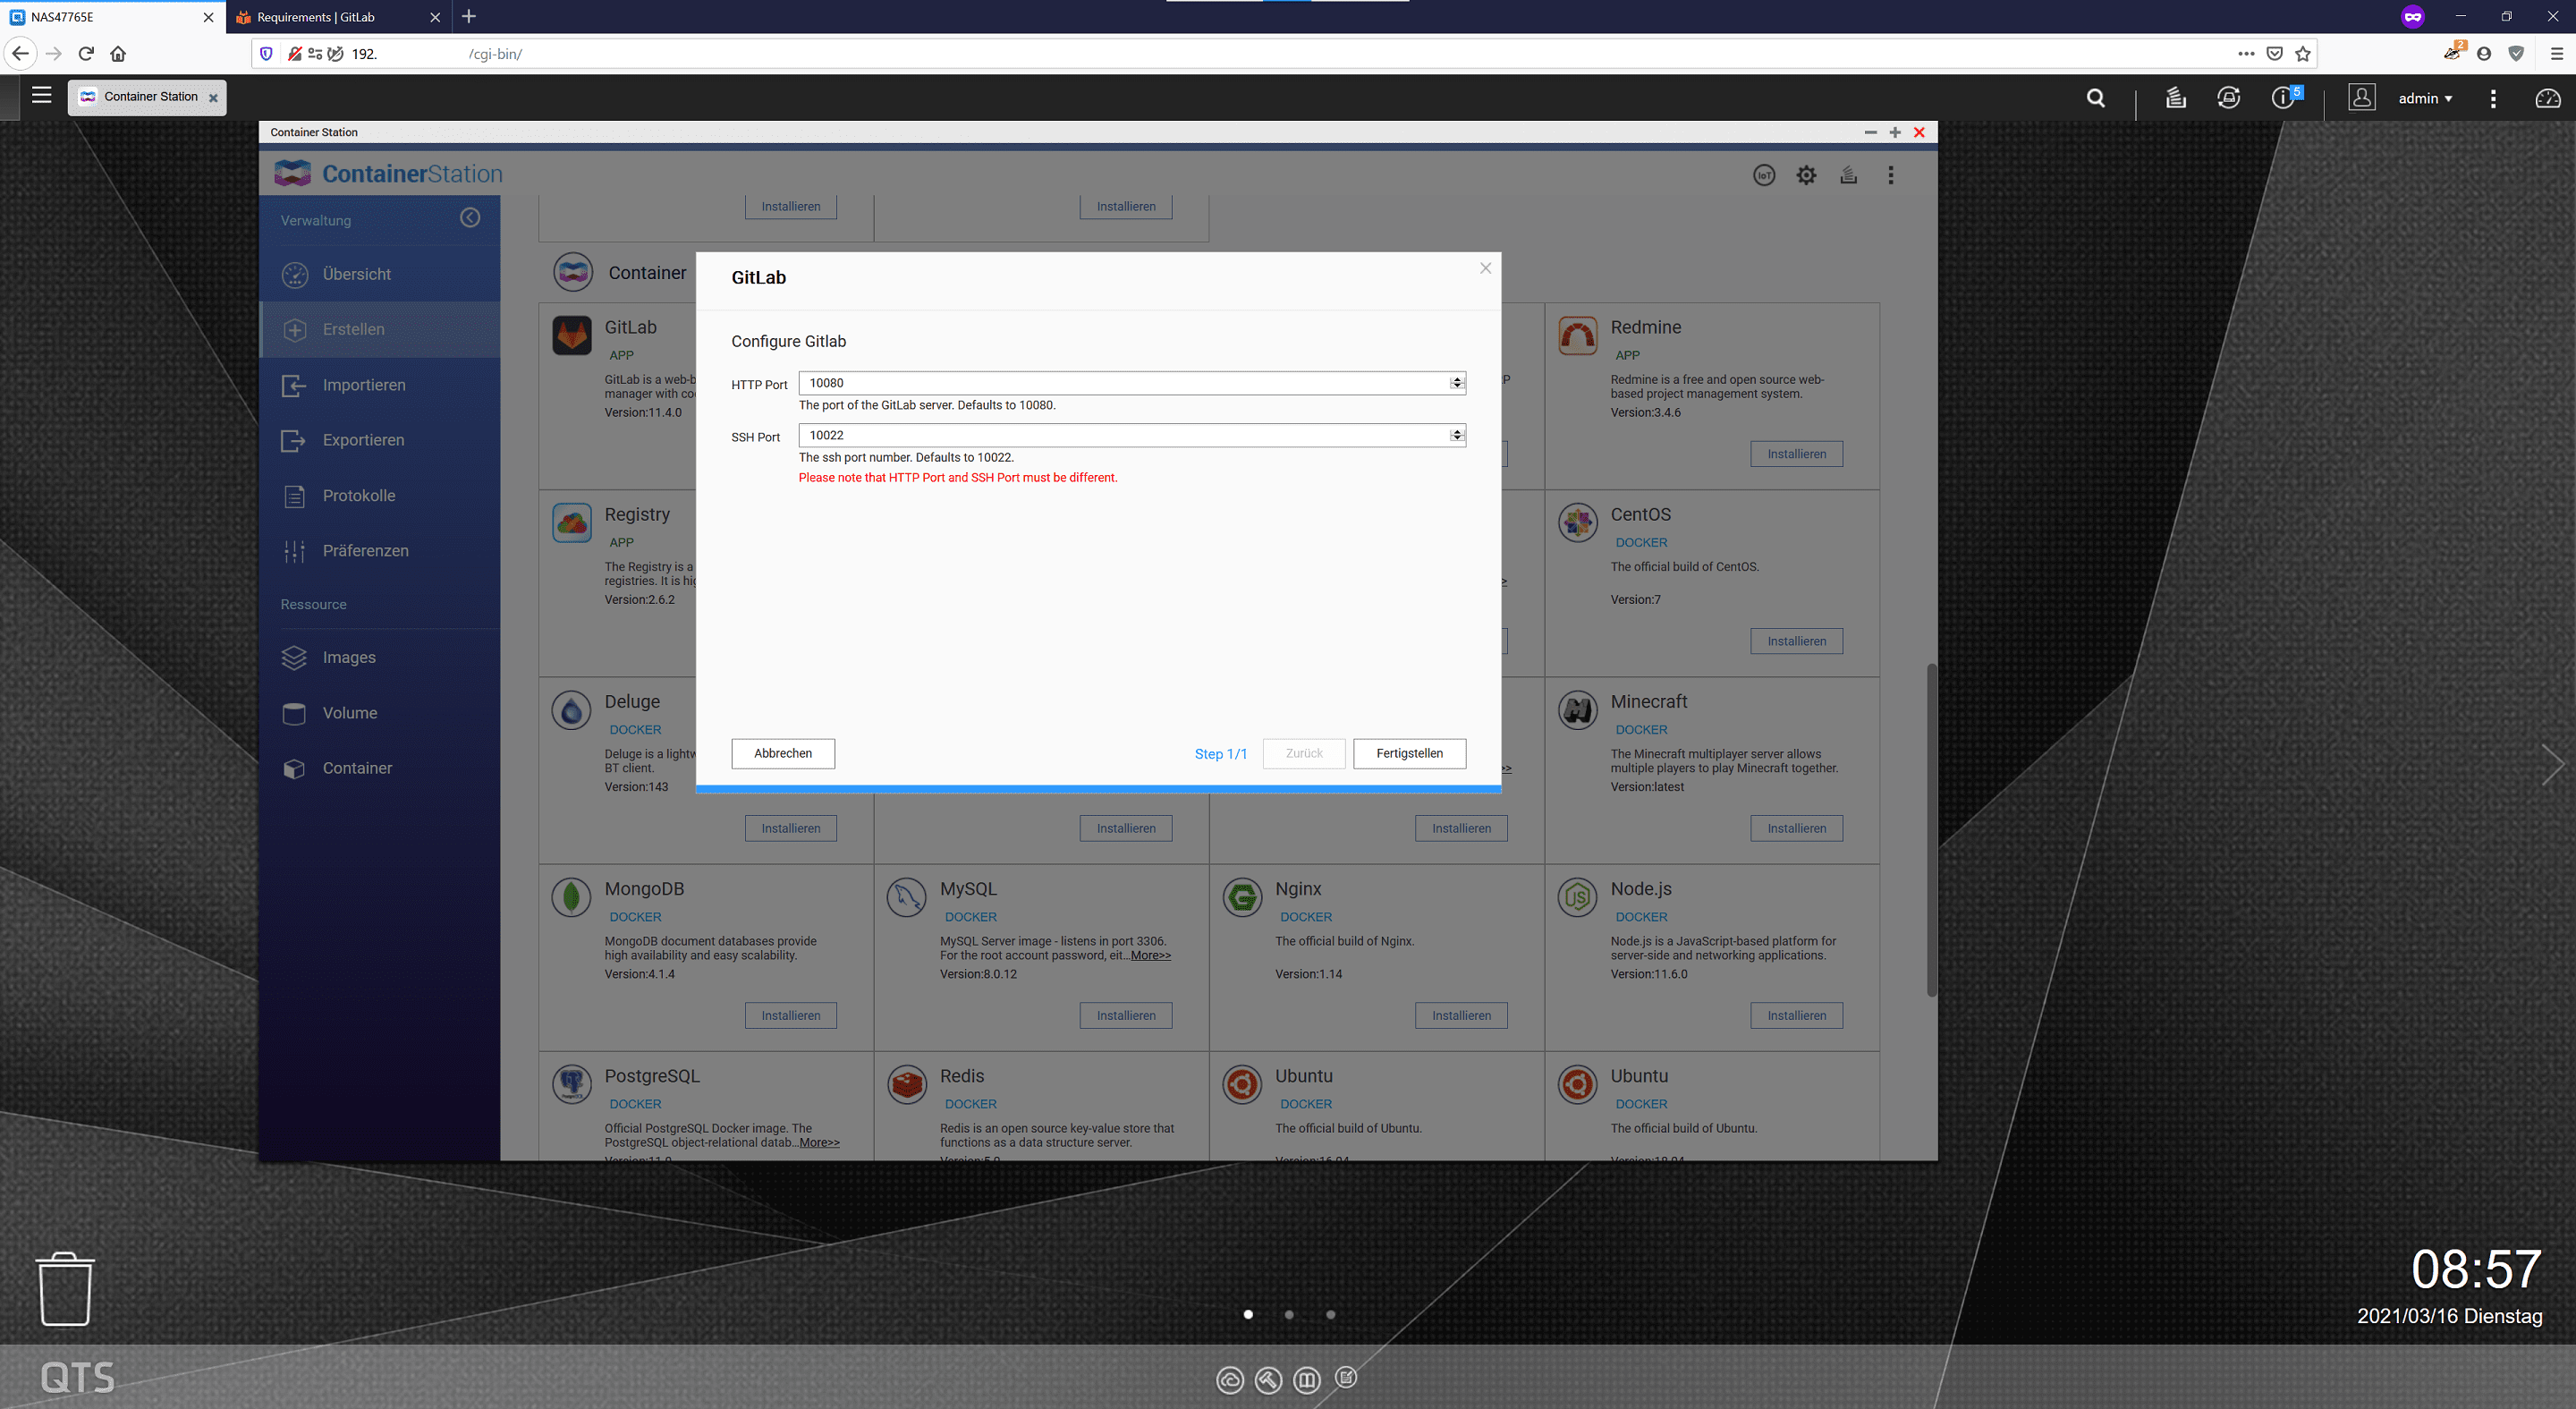
Task: Click the Node.js logo icon
Action: tap(1578, 897)
